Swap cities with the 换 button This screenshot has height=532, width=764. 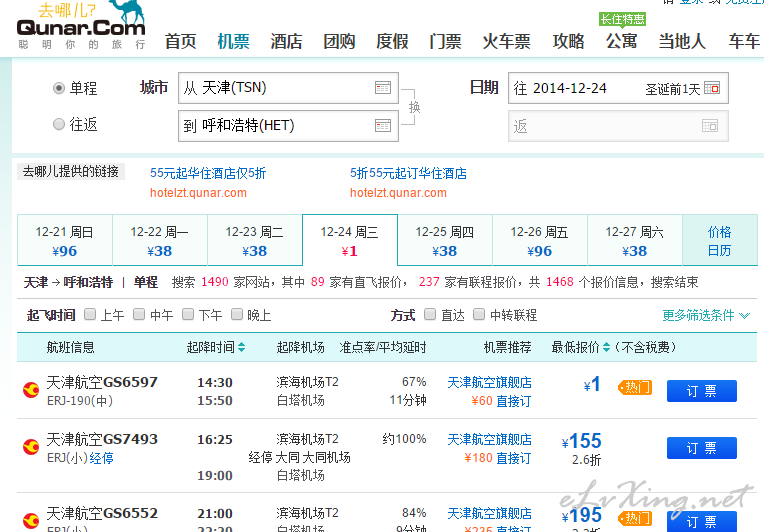414,107
